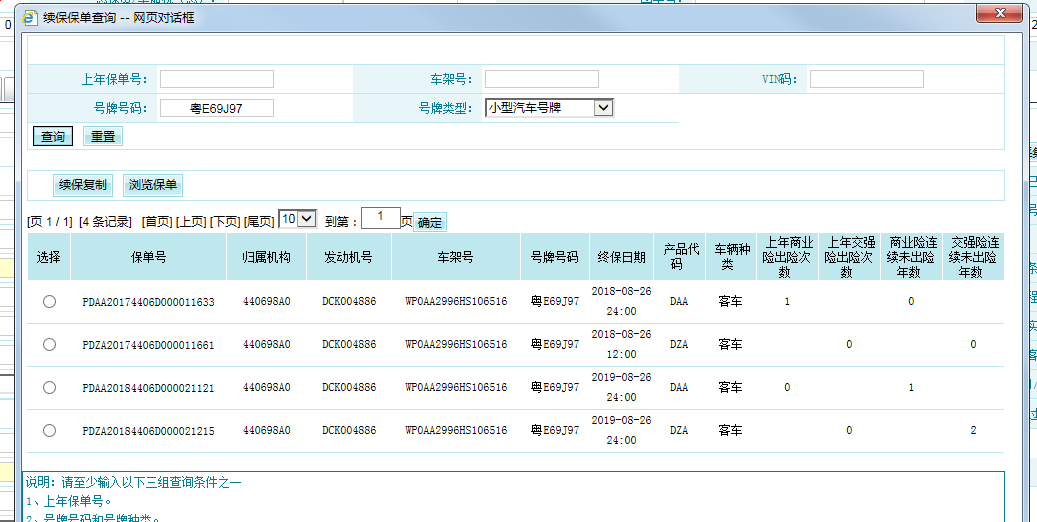Select radio for policy PDAA20174406D000011633

(49, 302)
